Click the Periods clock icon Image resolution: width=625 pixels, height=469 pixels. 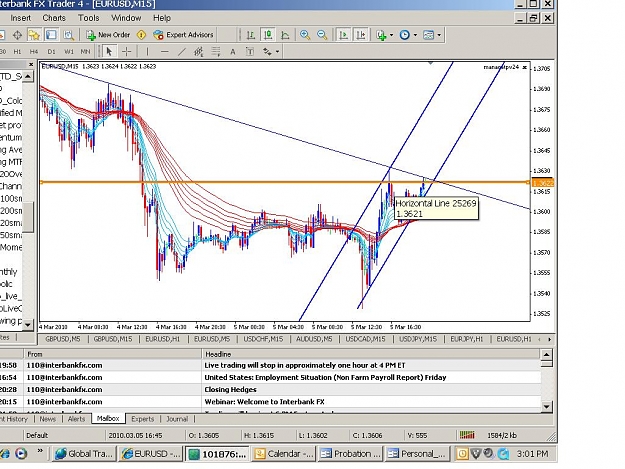pos(405,35)
